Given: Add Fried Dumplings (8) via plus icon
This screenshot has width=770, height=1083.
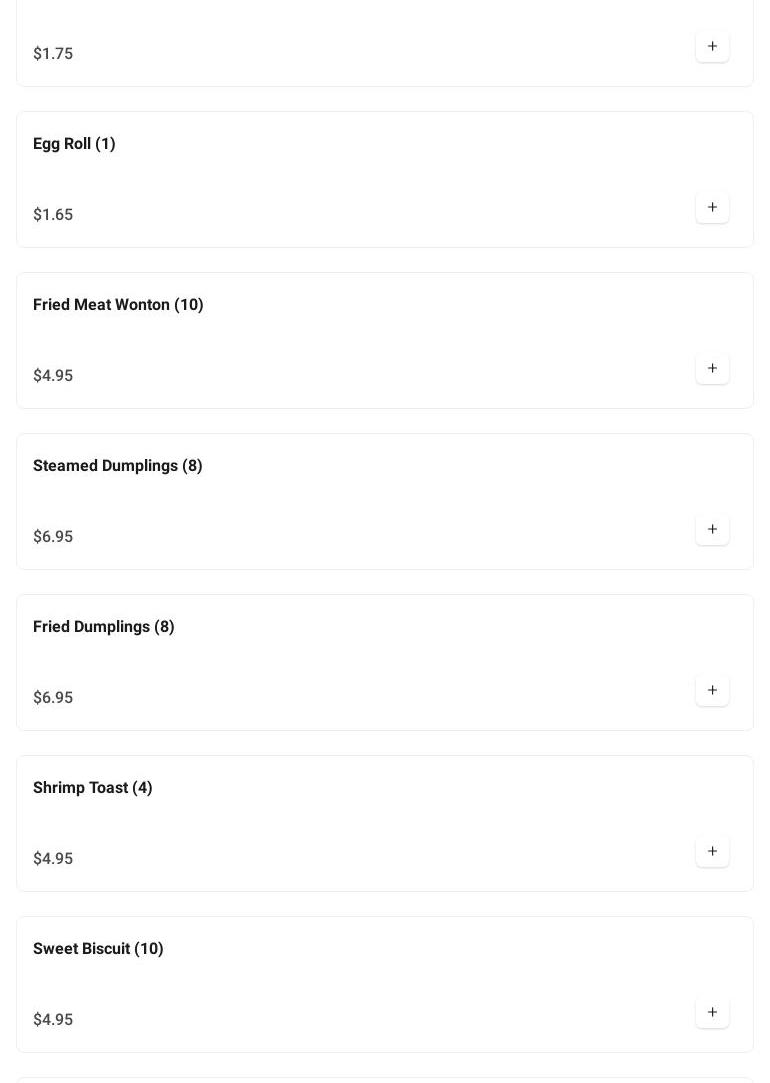Looking at the screenshot, I should tap(712, 691).
